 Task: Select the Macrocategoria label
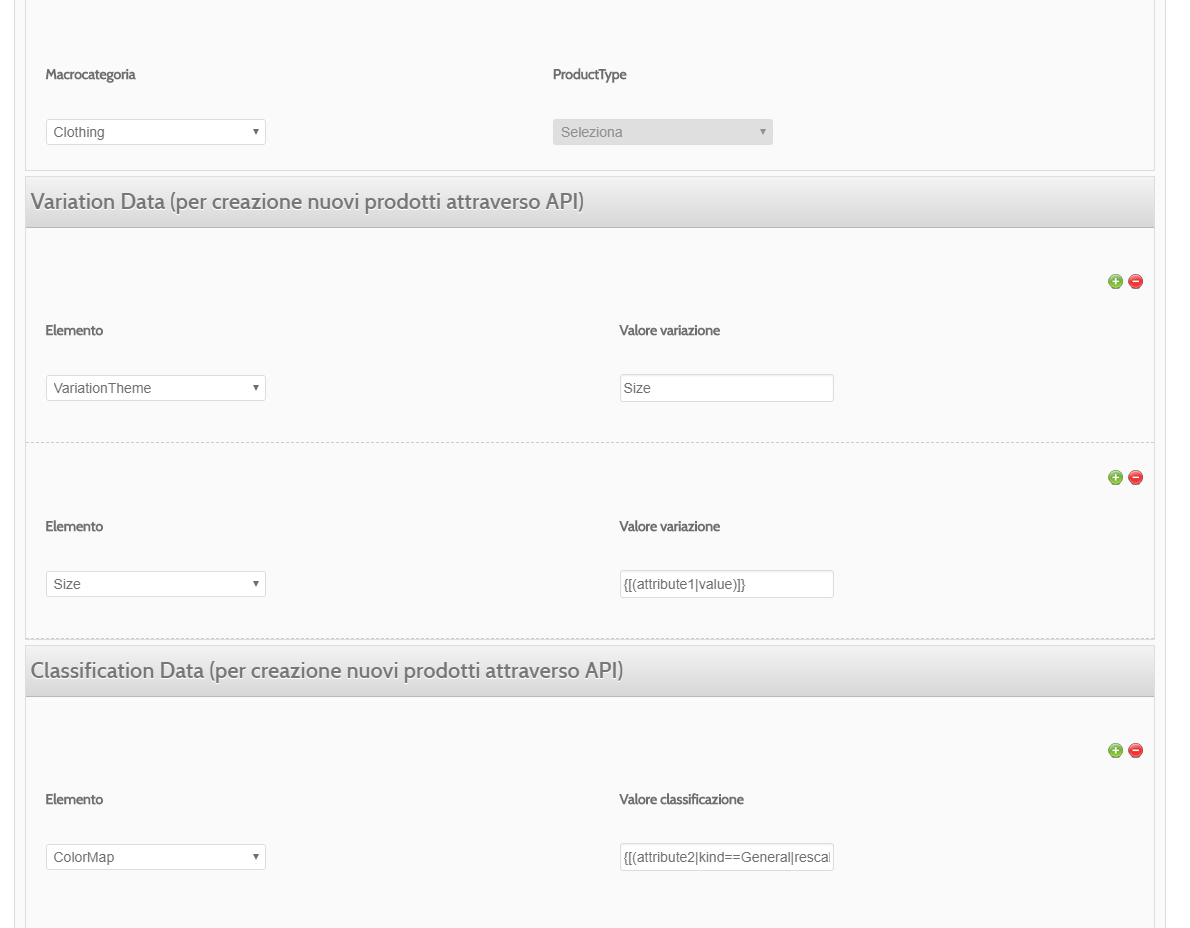[x=90, y=74]
